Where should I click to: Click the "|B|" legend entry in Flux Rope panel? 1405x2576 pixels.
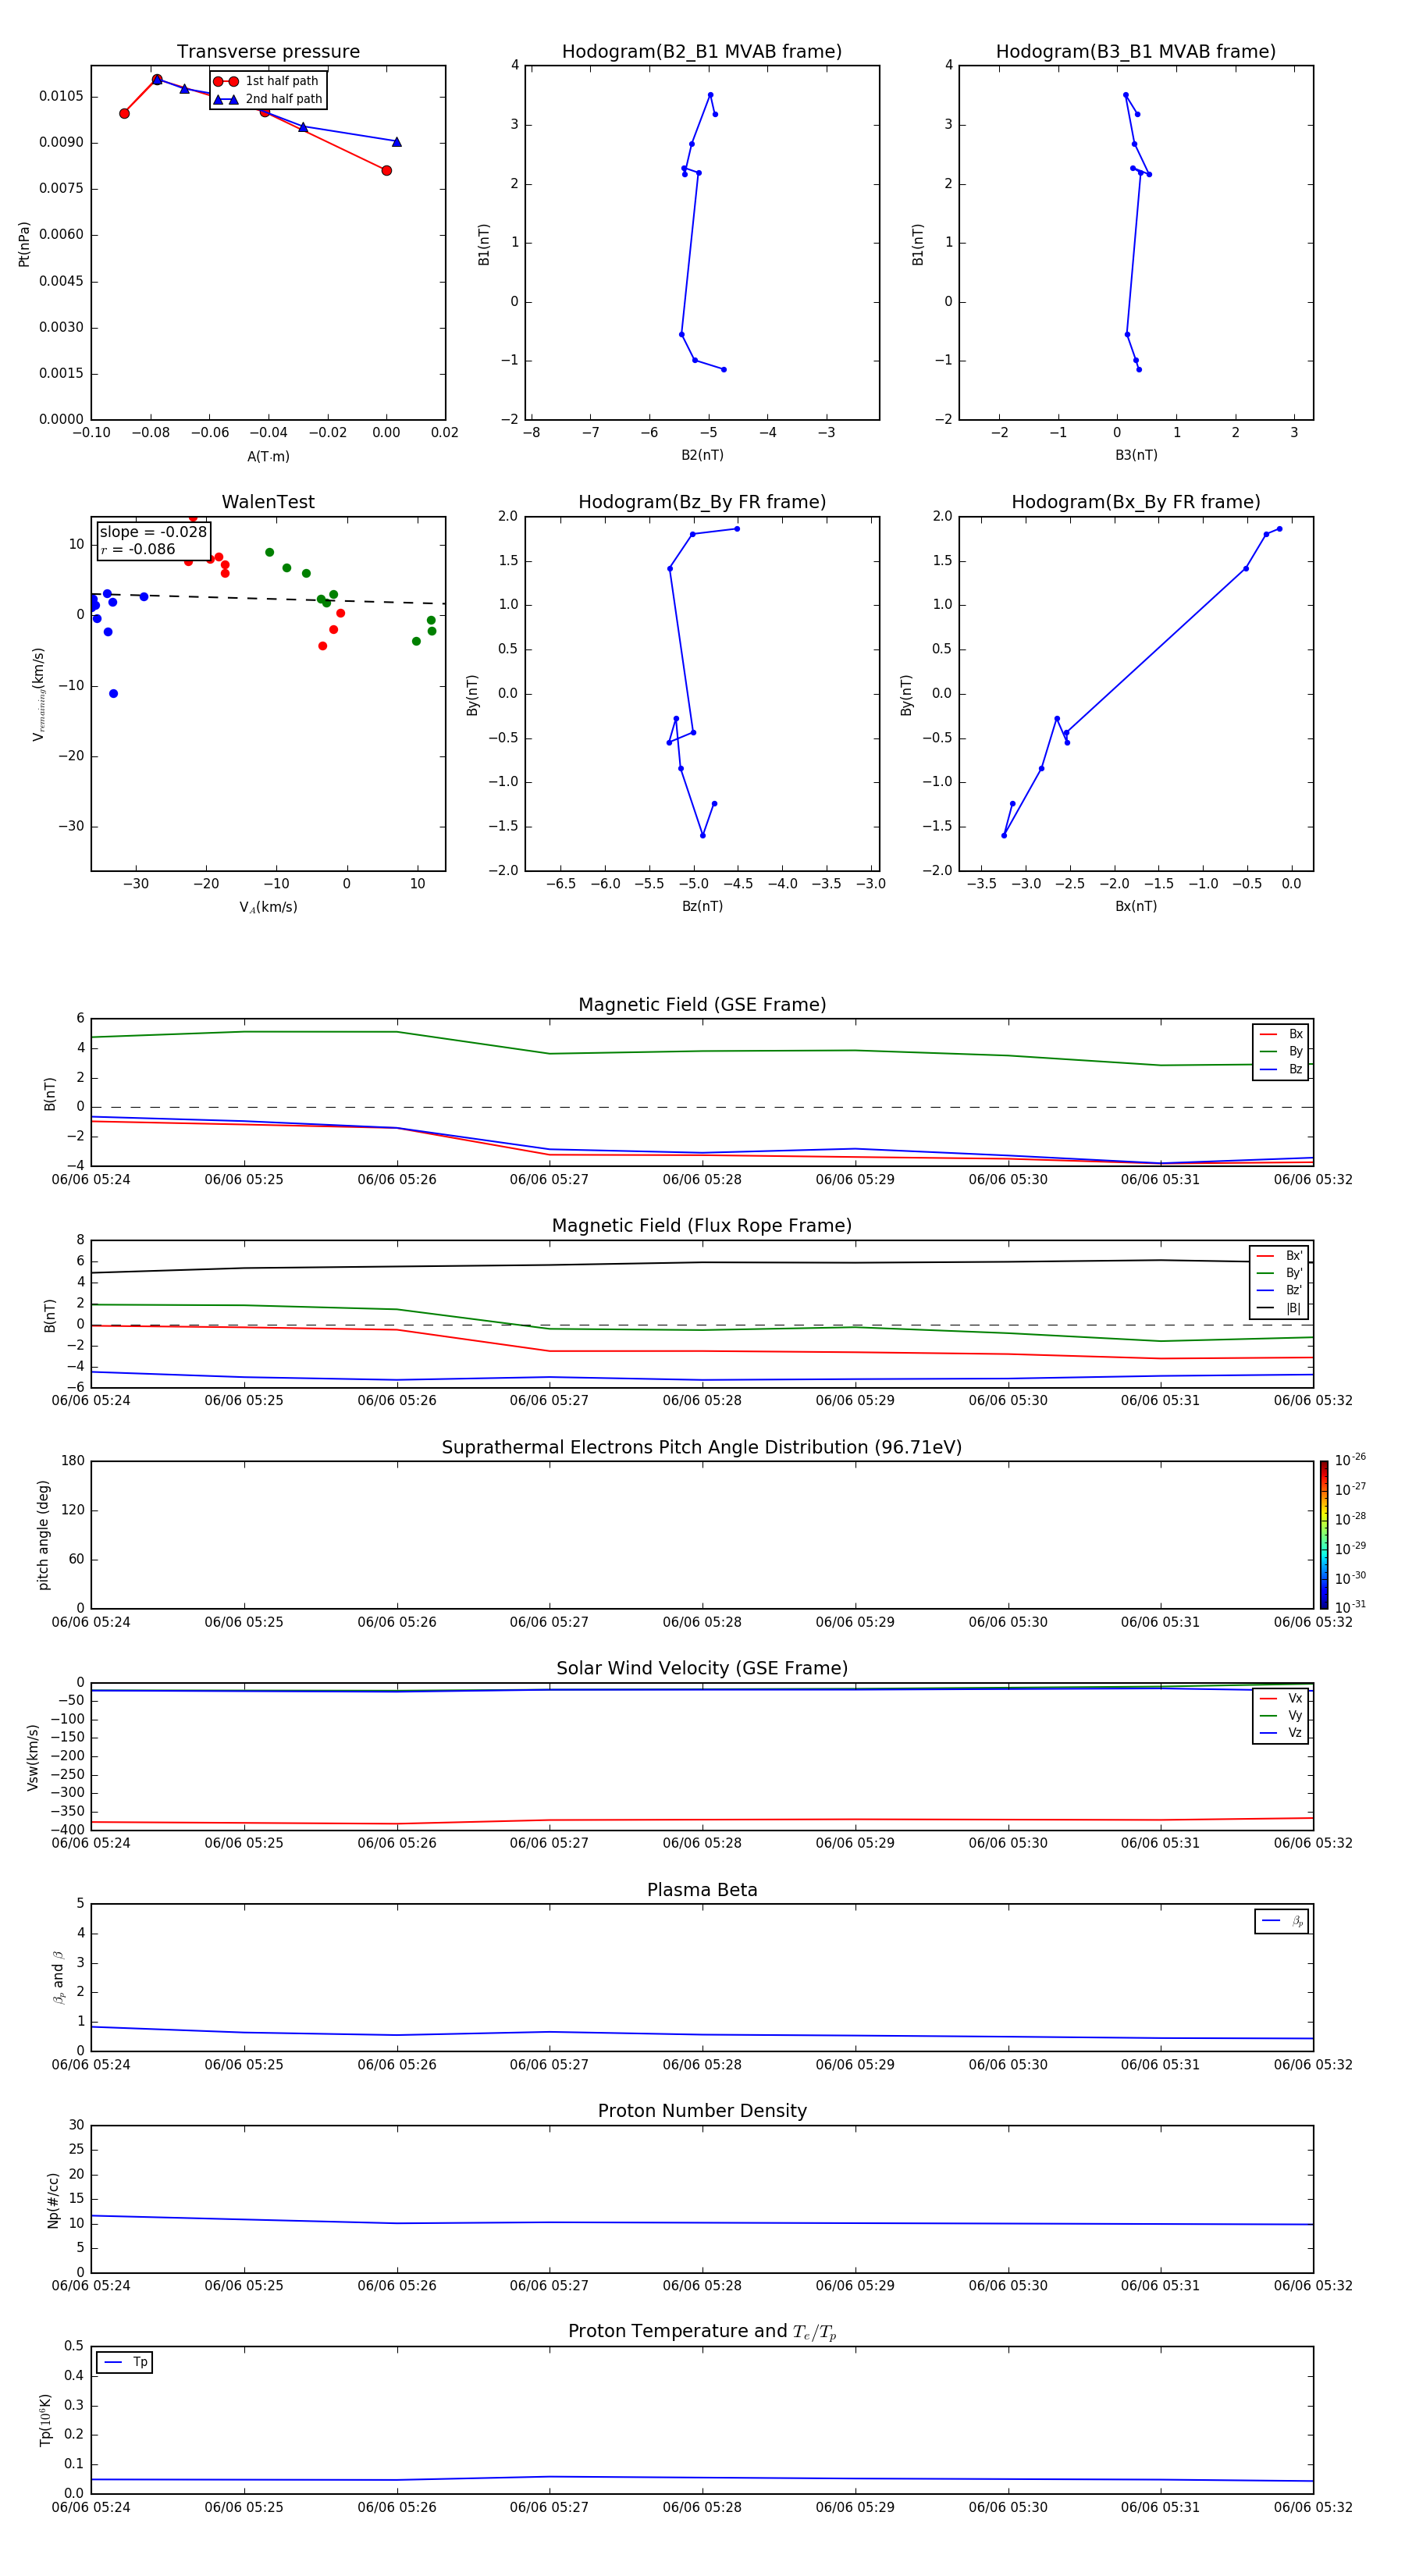[1279, 1308]
